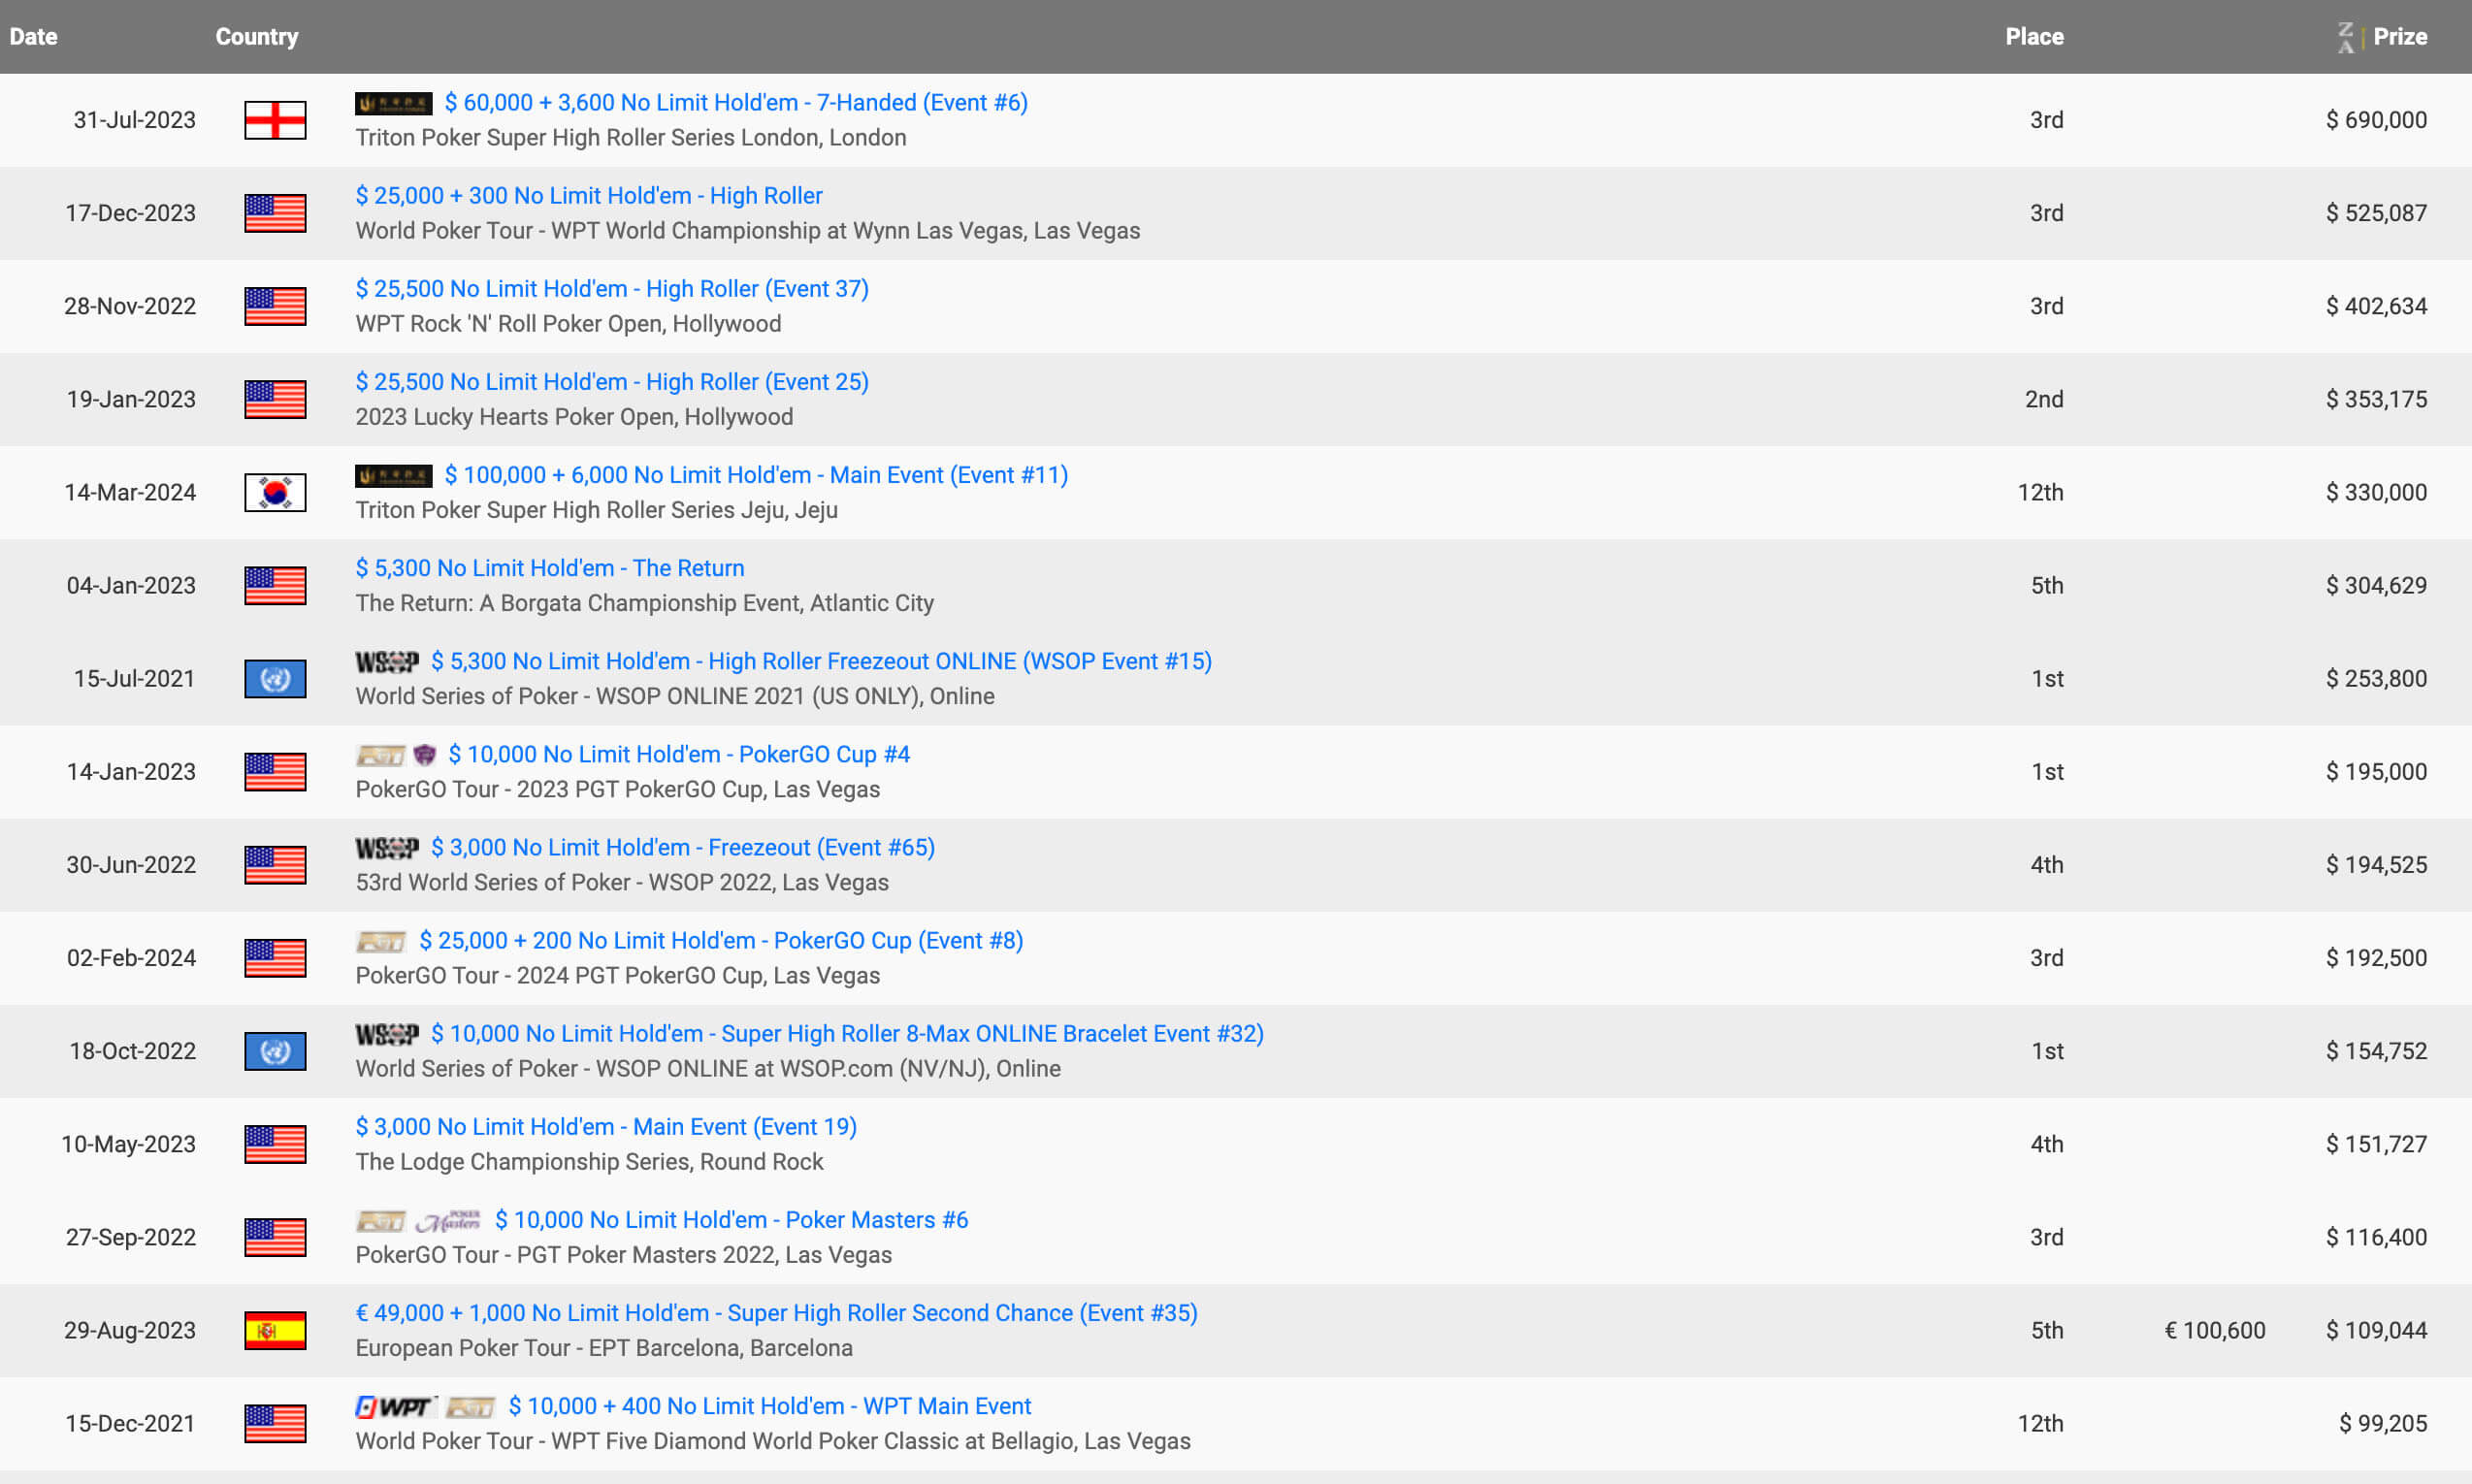Click the sort icon beside Prize header
Screen dimensions: 2472x1484
pyautogui.click(x=2346, y=37)
